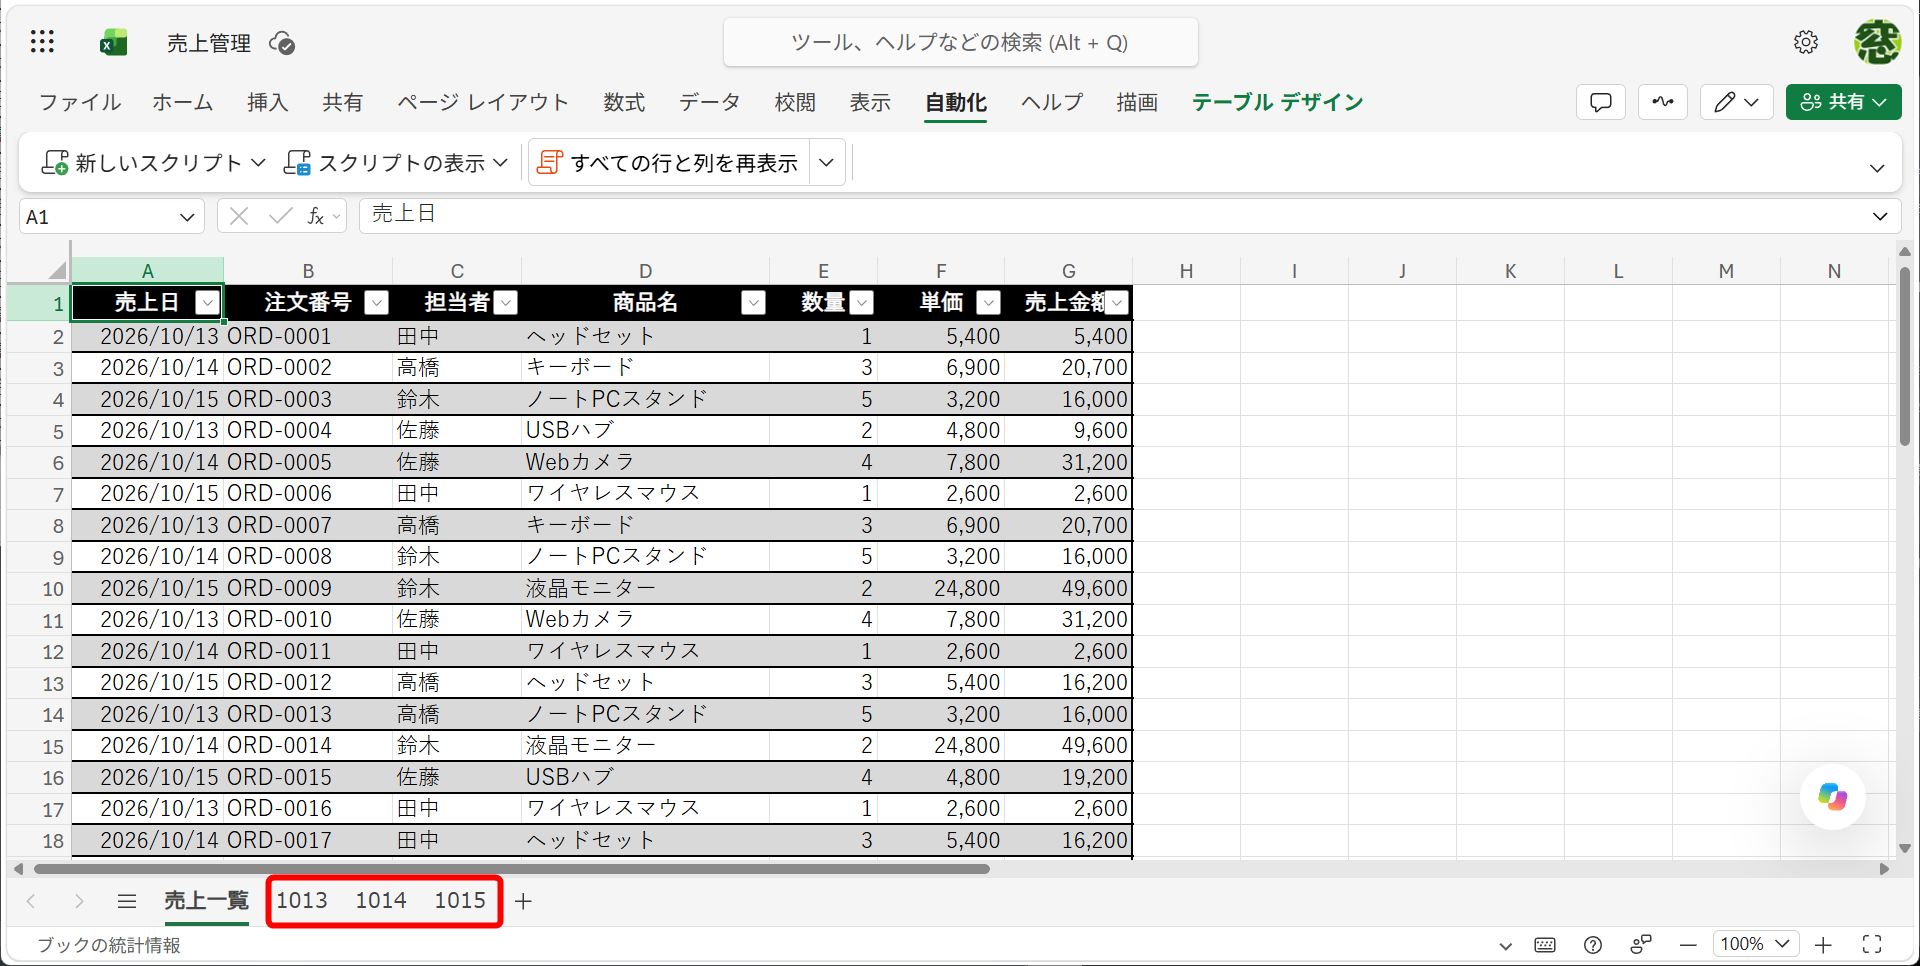Click the insert function fx icon
This screenshot has width=1920, height=966.
315,216
